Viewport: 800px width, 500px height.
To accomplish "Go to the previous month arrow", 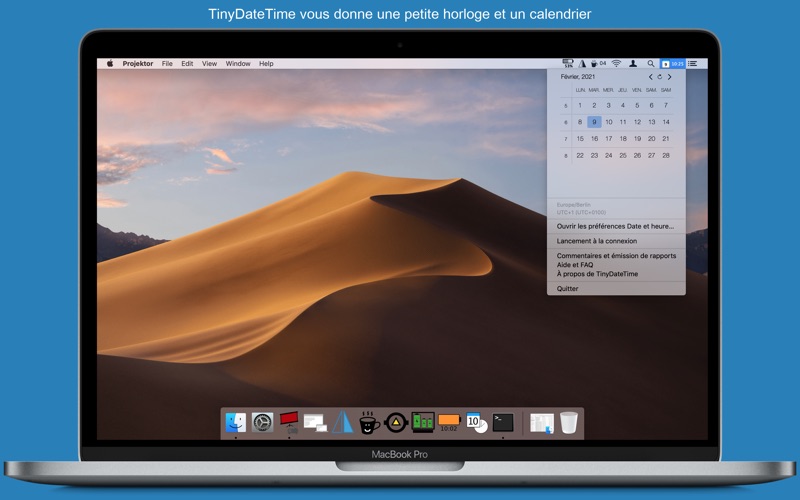I will [x=650, y=77].
